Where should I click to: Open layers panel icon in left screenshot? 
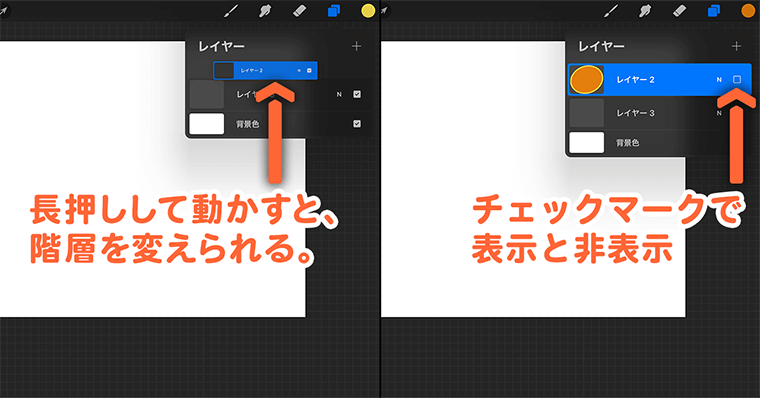pos(334,11)
